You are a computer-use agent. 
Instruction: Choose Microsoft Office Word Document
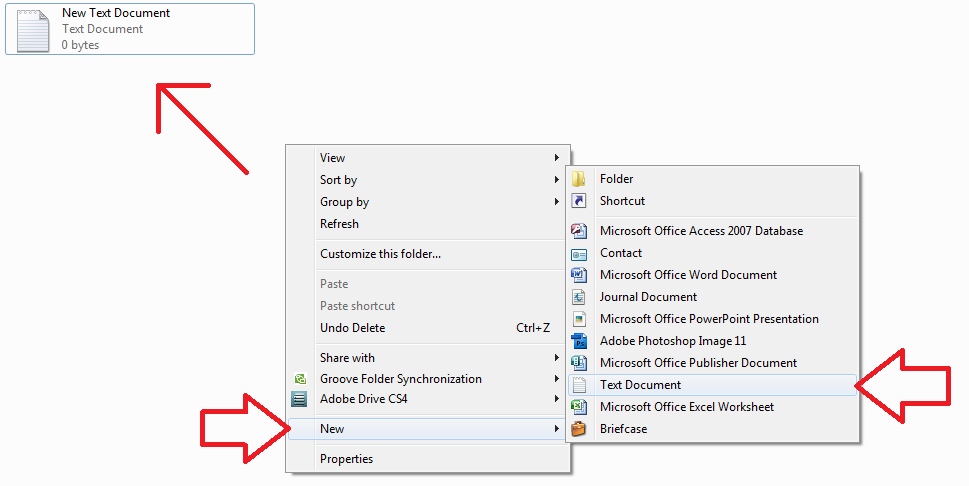(x=713, y=275)
